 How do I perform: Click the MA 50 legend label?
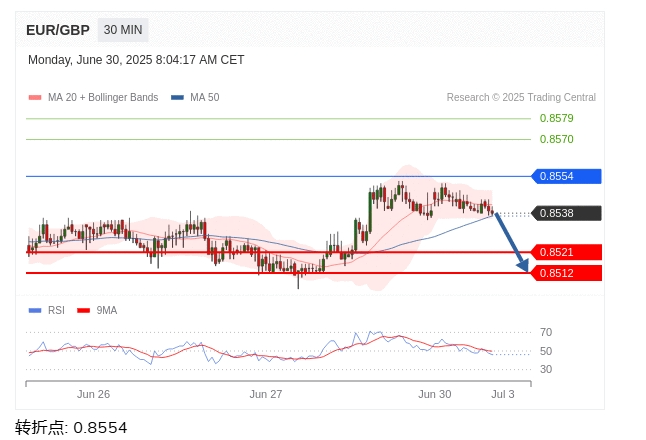click(x=204, y=97)
